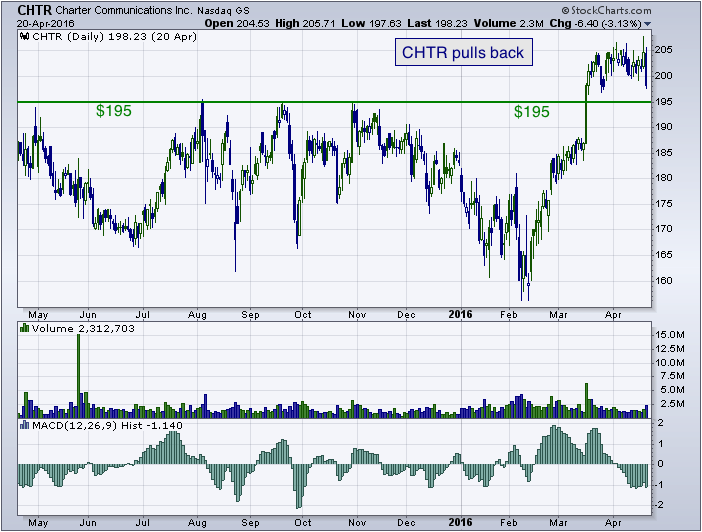Click the Mar label under the MACD panel
The image size is (702, 532).
[x=559, y=523]
